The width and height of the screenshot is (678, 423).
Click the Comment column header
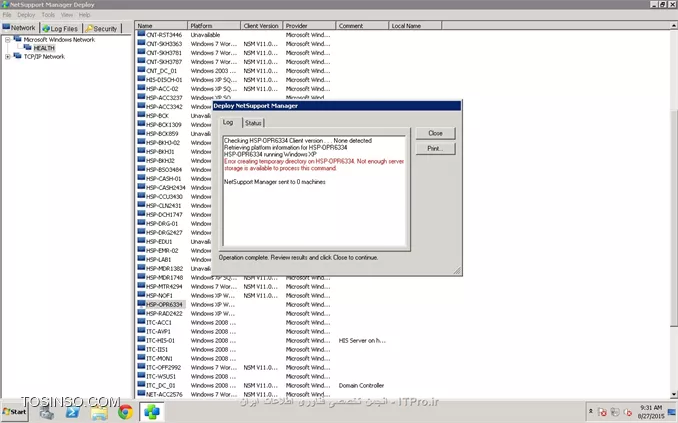(362, 26)
